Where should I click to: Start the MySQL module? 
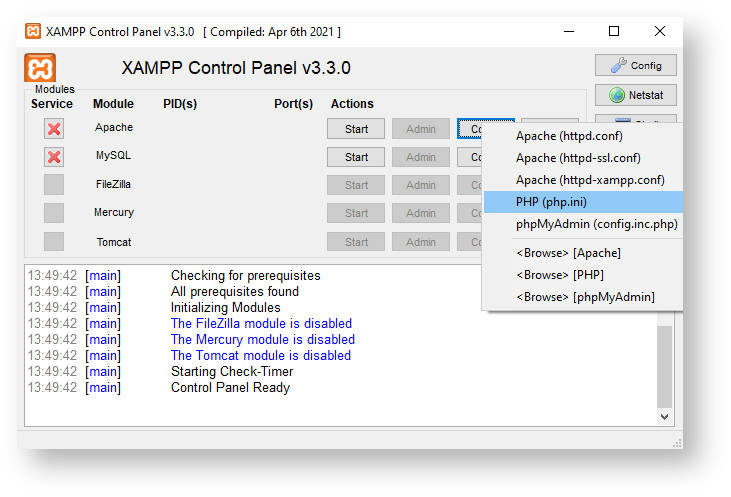356,157
